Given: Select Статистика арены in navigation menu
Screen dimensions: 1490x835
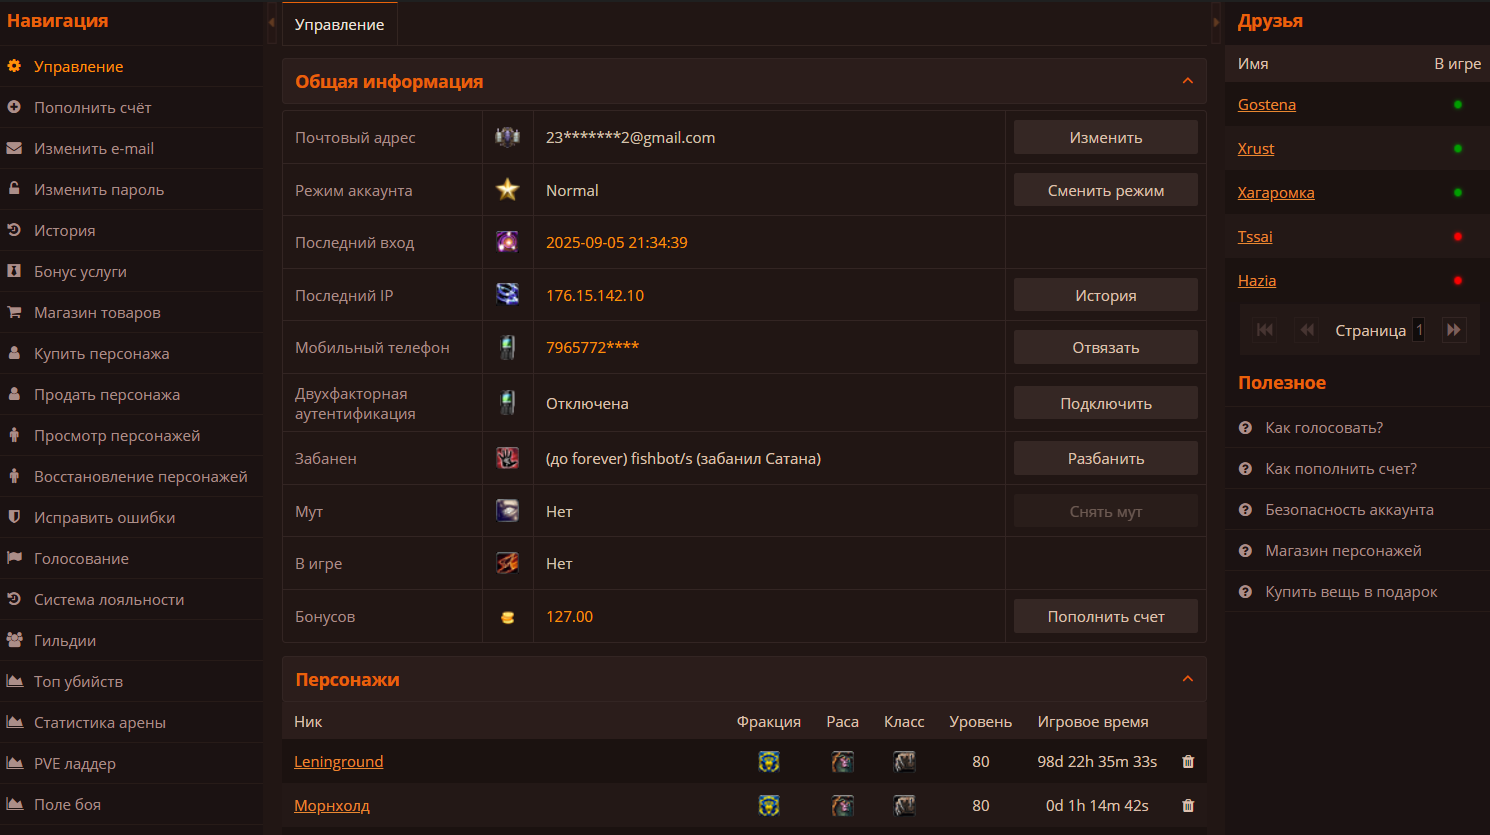Looking at the screenshot, I should point(100,723).
